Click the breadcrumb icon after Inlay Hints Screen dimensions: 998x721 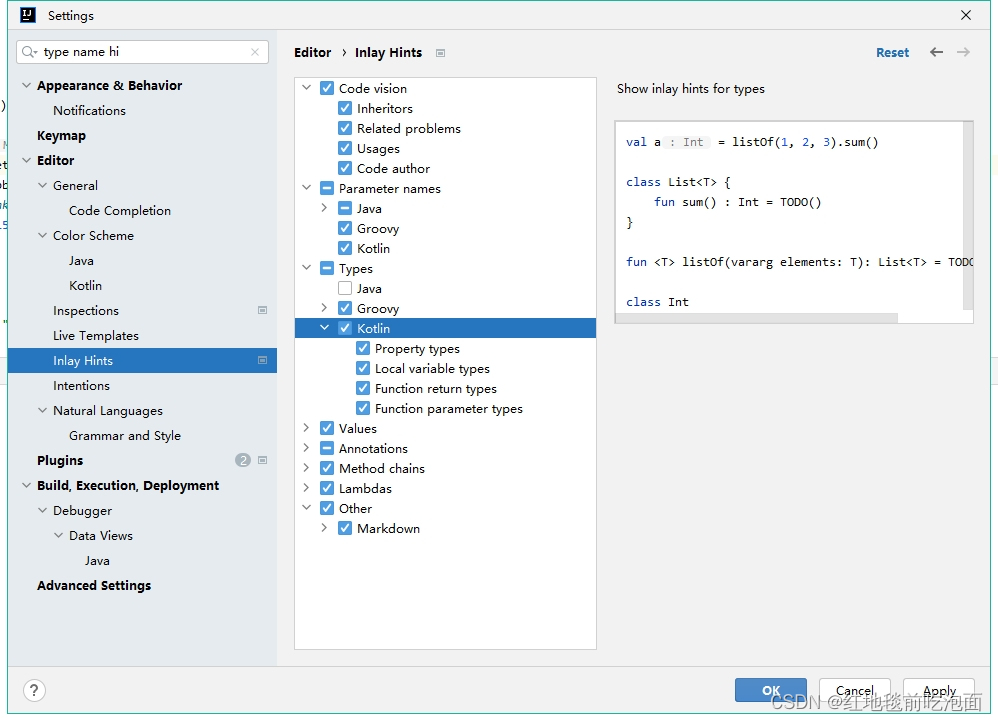click(439, 52)
